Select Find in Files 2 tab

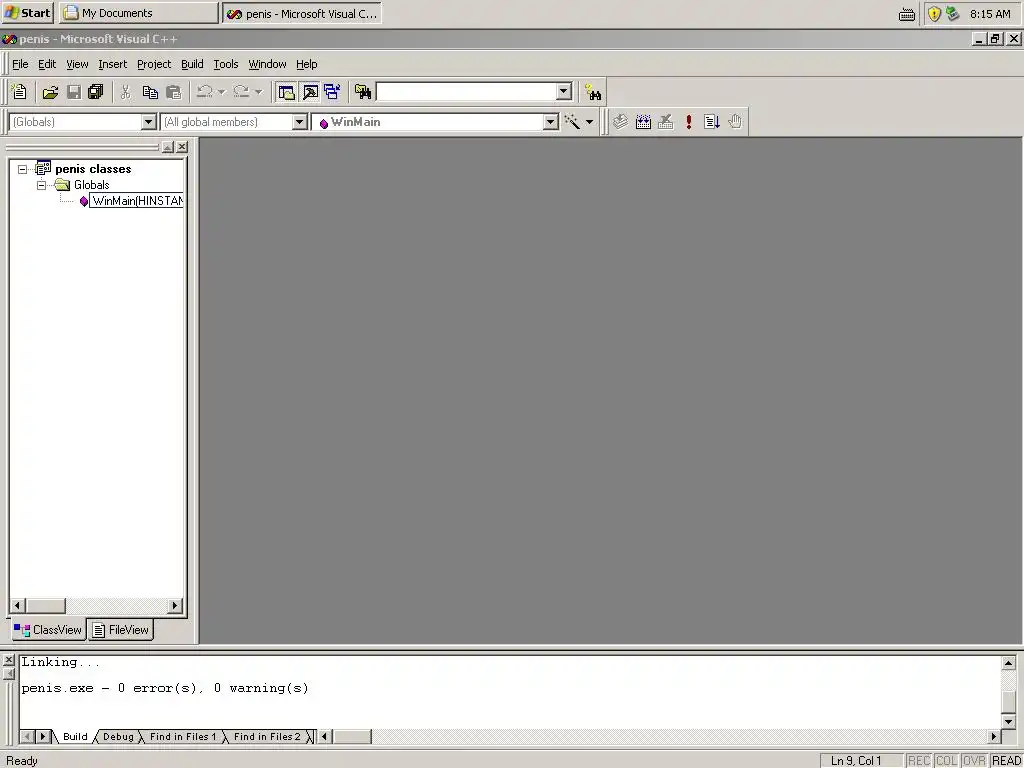pos(267,737)
